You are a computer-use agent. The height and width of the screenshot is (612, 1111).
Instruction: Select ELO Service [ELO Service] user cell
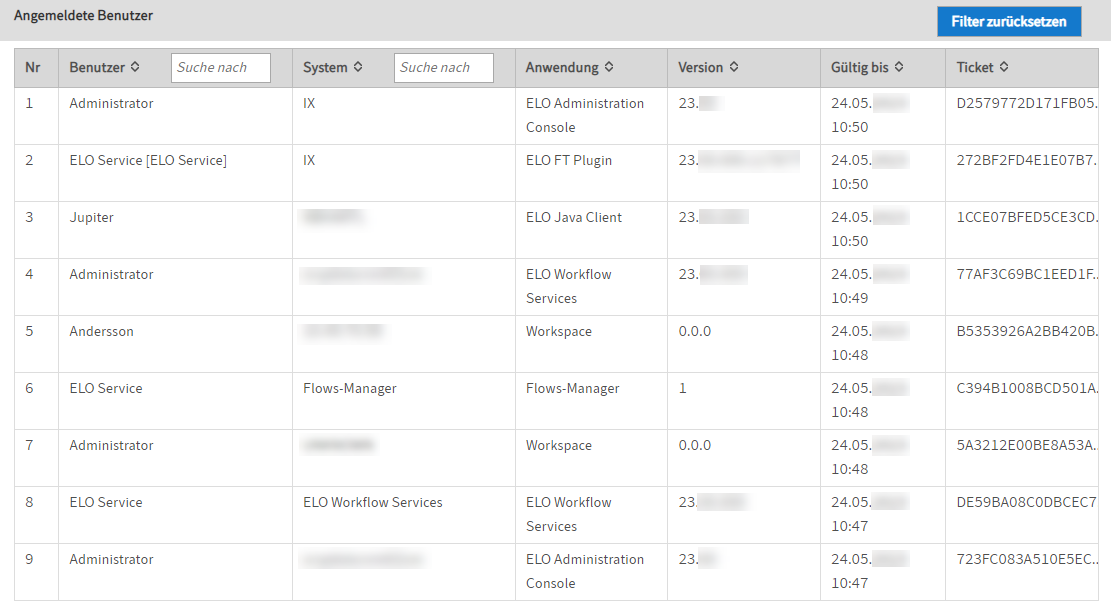coord(148,161)
